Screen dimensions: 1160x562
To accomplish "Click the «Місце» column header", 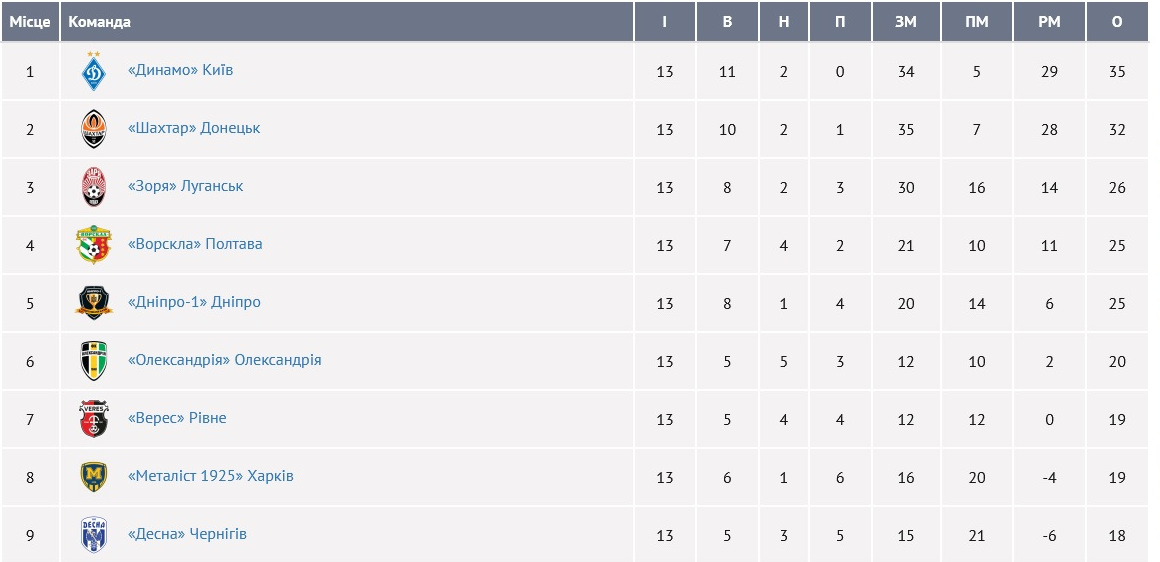I will 30,22.
